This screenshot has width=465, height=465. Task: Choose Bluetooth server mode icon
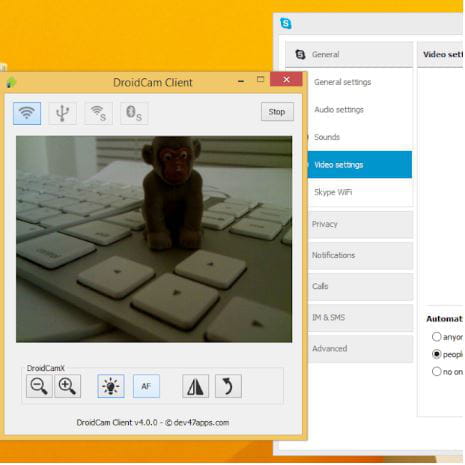134,113
